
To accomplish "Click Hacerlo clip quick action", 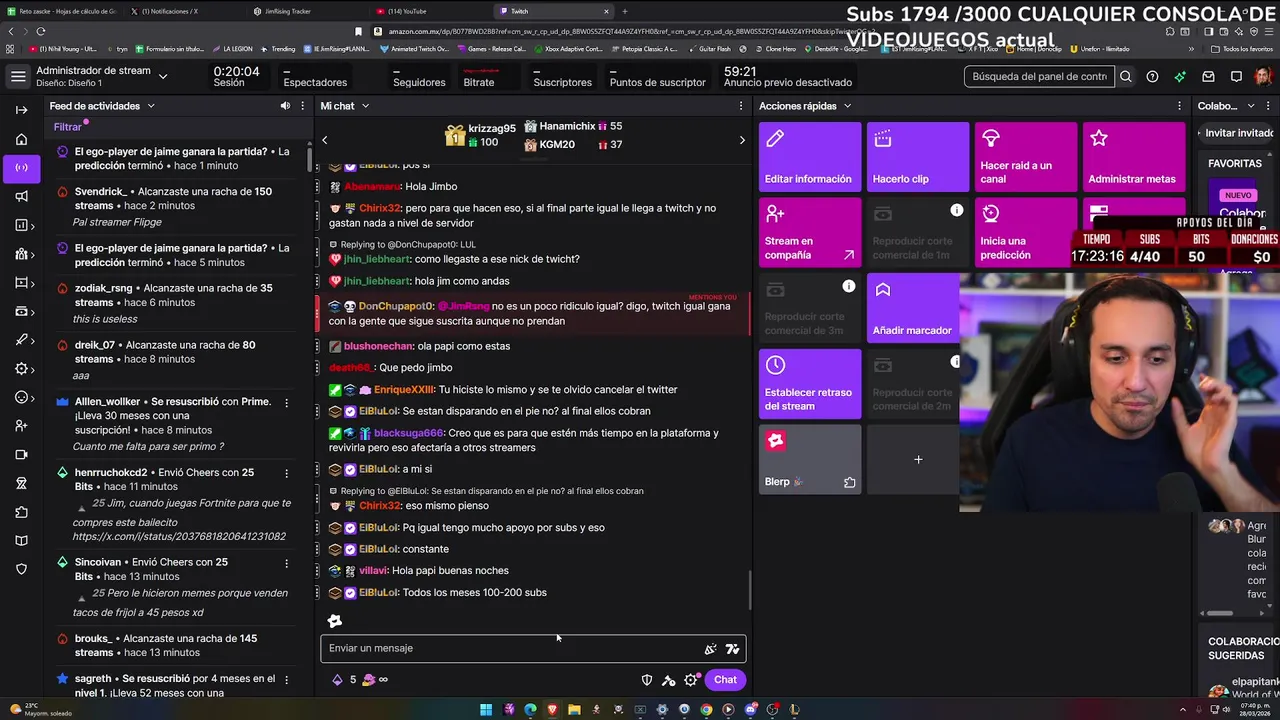I will (x=918, y=156).
